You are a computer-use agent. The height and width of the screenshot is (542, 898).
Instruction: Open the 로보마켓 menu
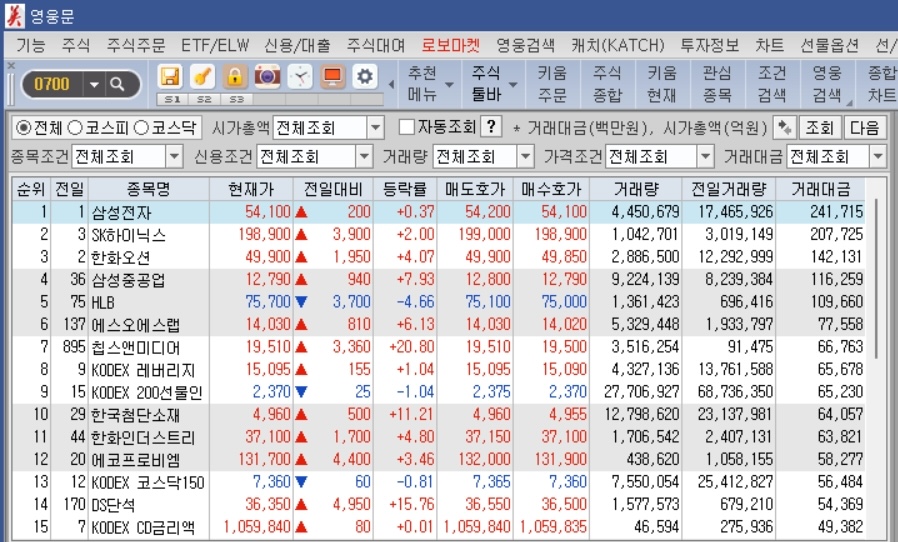[x=451, y=45]
